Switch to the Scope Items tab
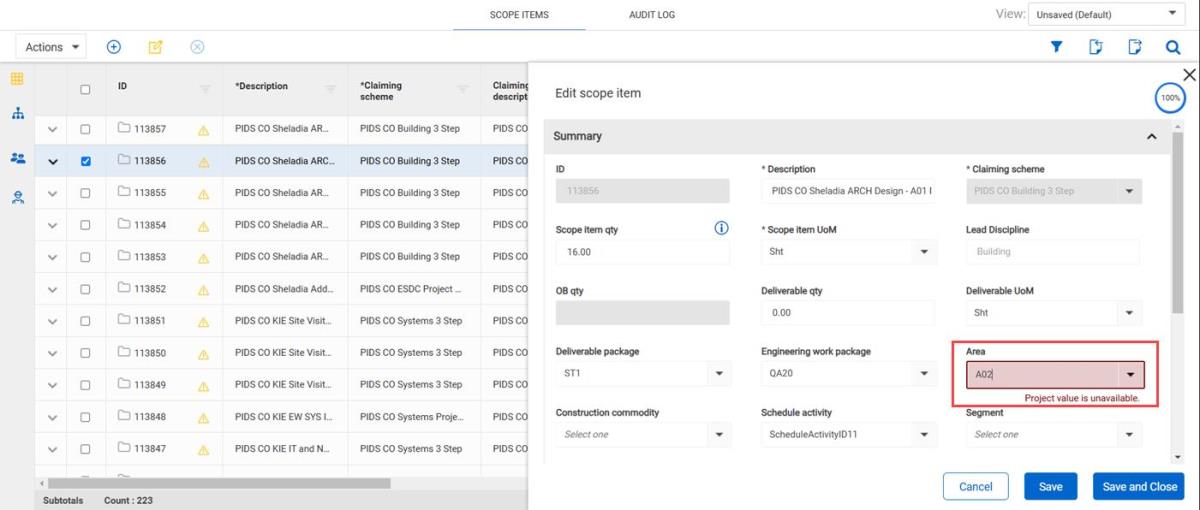The width and height of the screenshot is (1200, 510). 518,15
